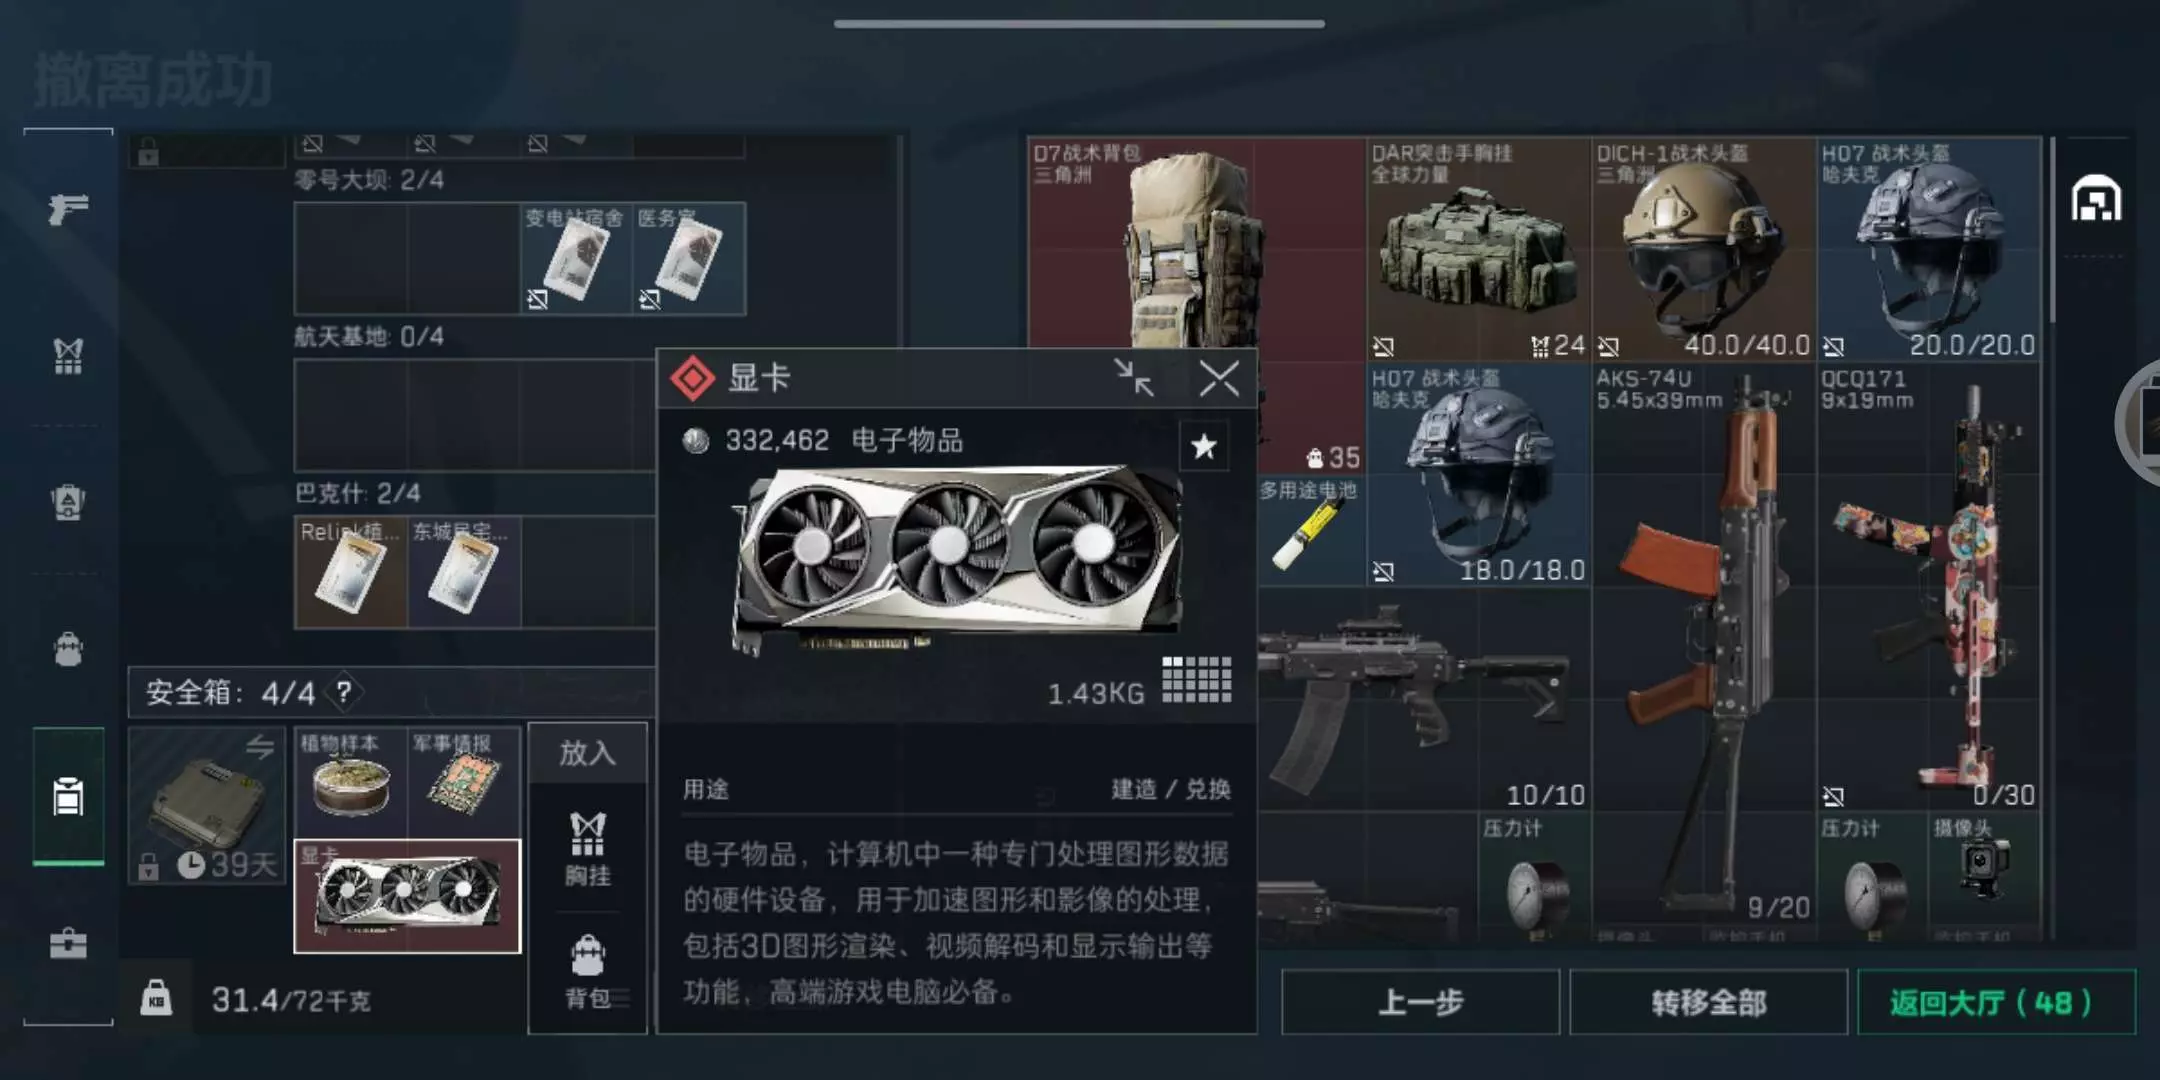The image size is (2160, 1080).
Task: Select the 显卡 item in safe box
Action: point(408,896)
